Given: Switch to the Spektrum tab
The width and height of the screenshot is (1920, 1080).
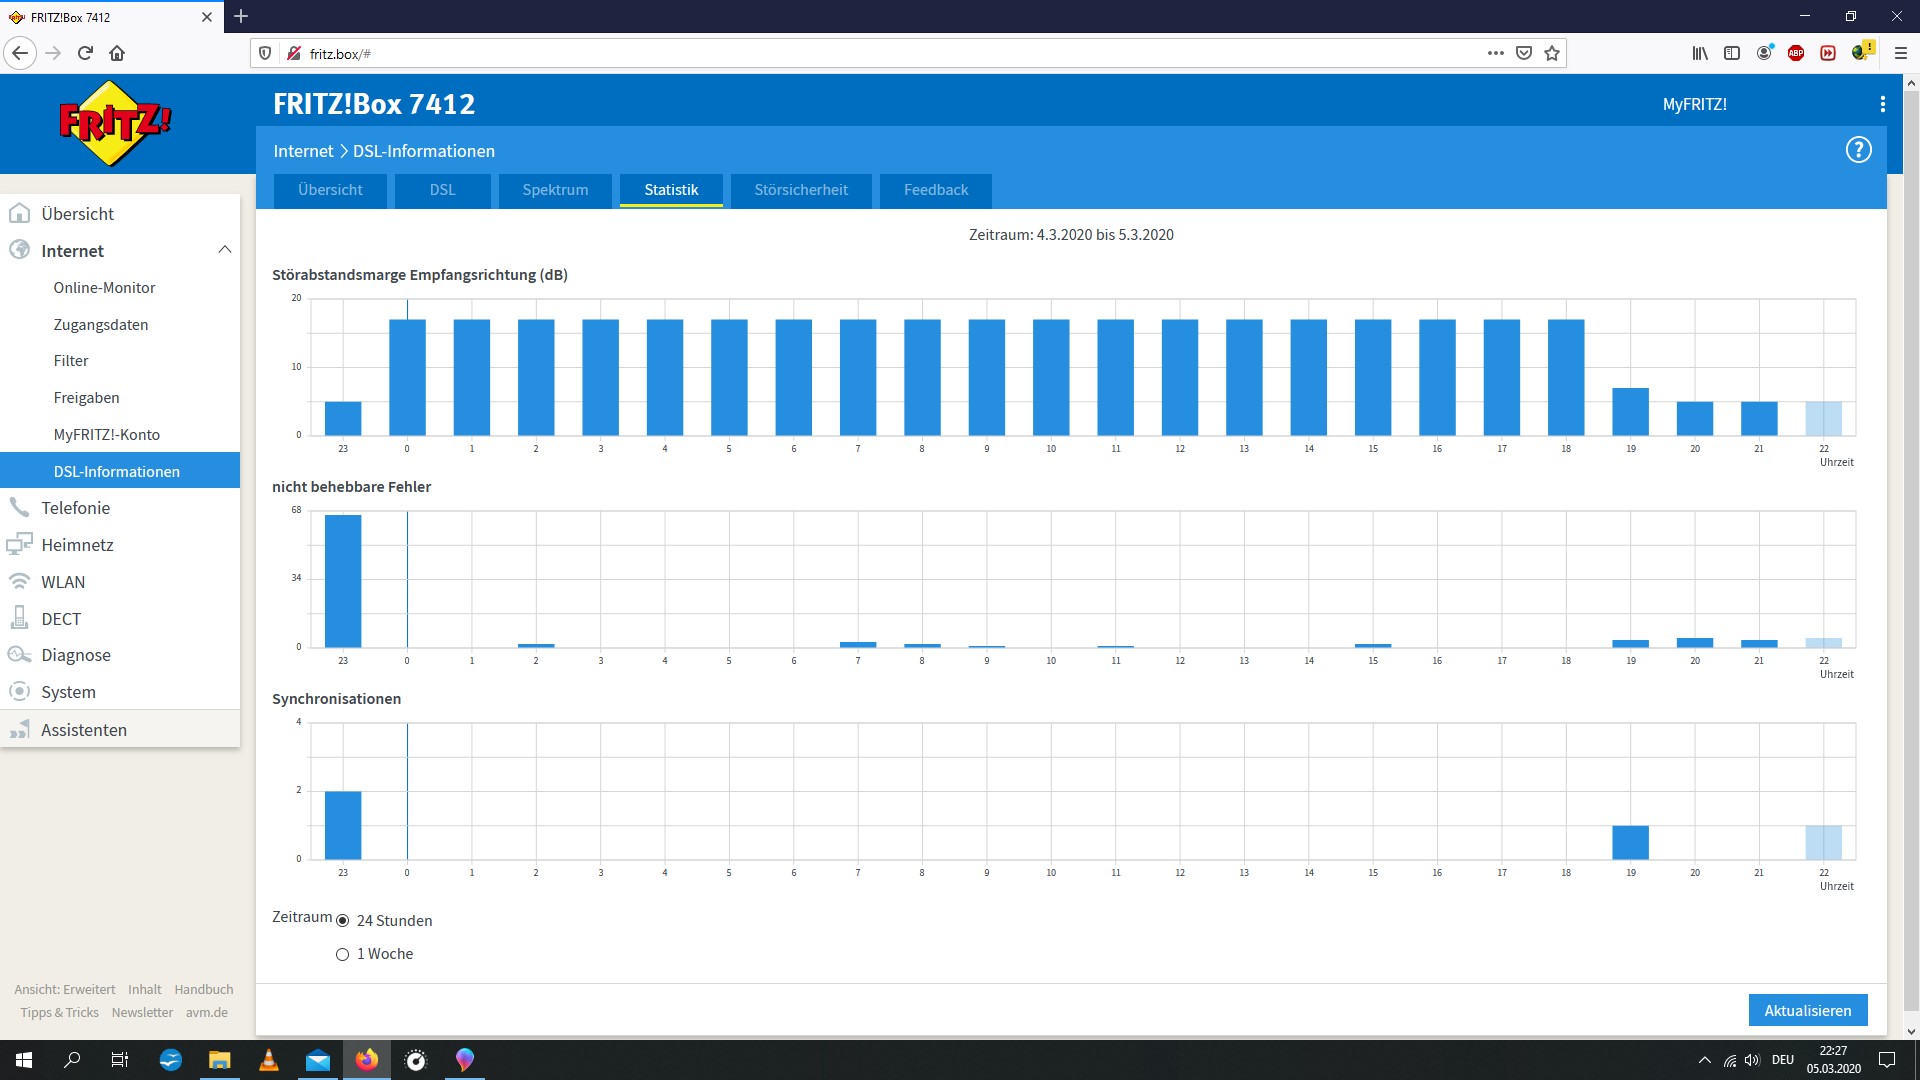Looking at the screenshot, I should 555,190.
